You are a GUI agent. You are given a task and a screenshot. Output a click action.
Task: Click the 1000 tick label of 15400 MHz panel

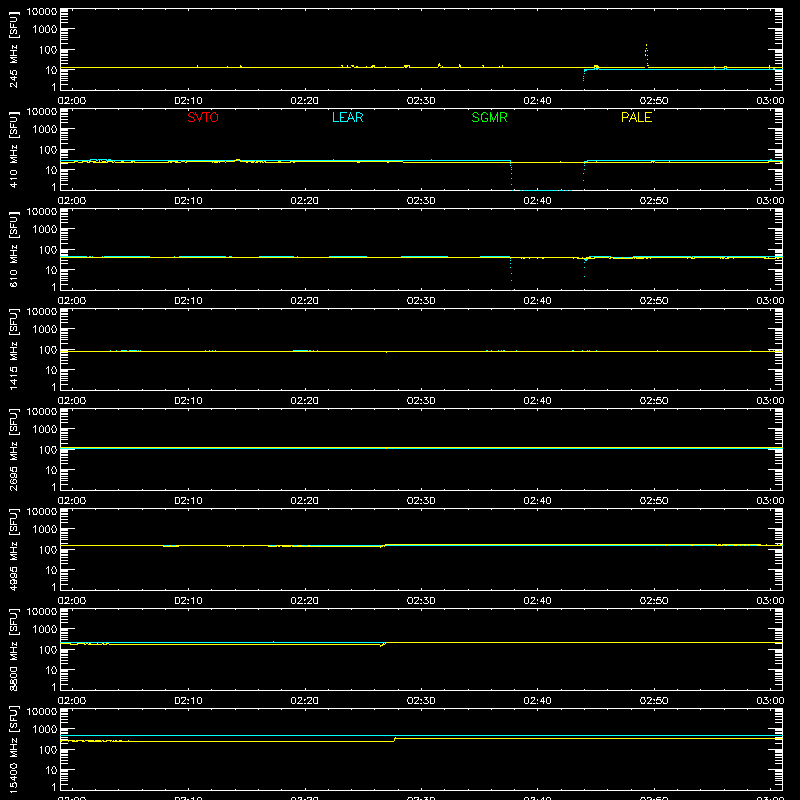click(x=45, y=730)
